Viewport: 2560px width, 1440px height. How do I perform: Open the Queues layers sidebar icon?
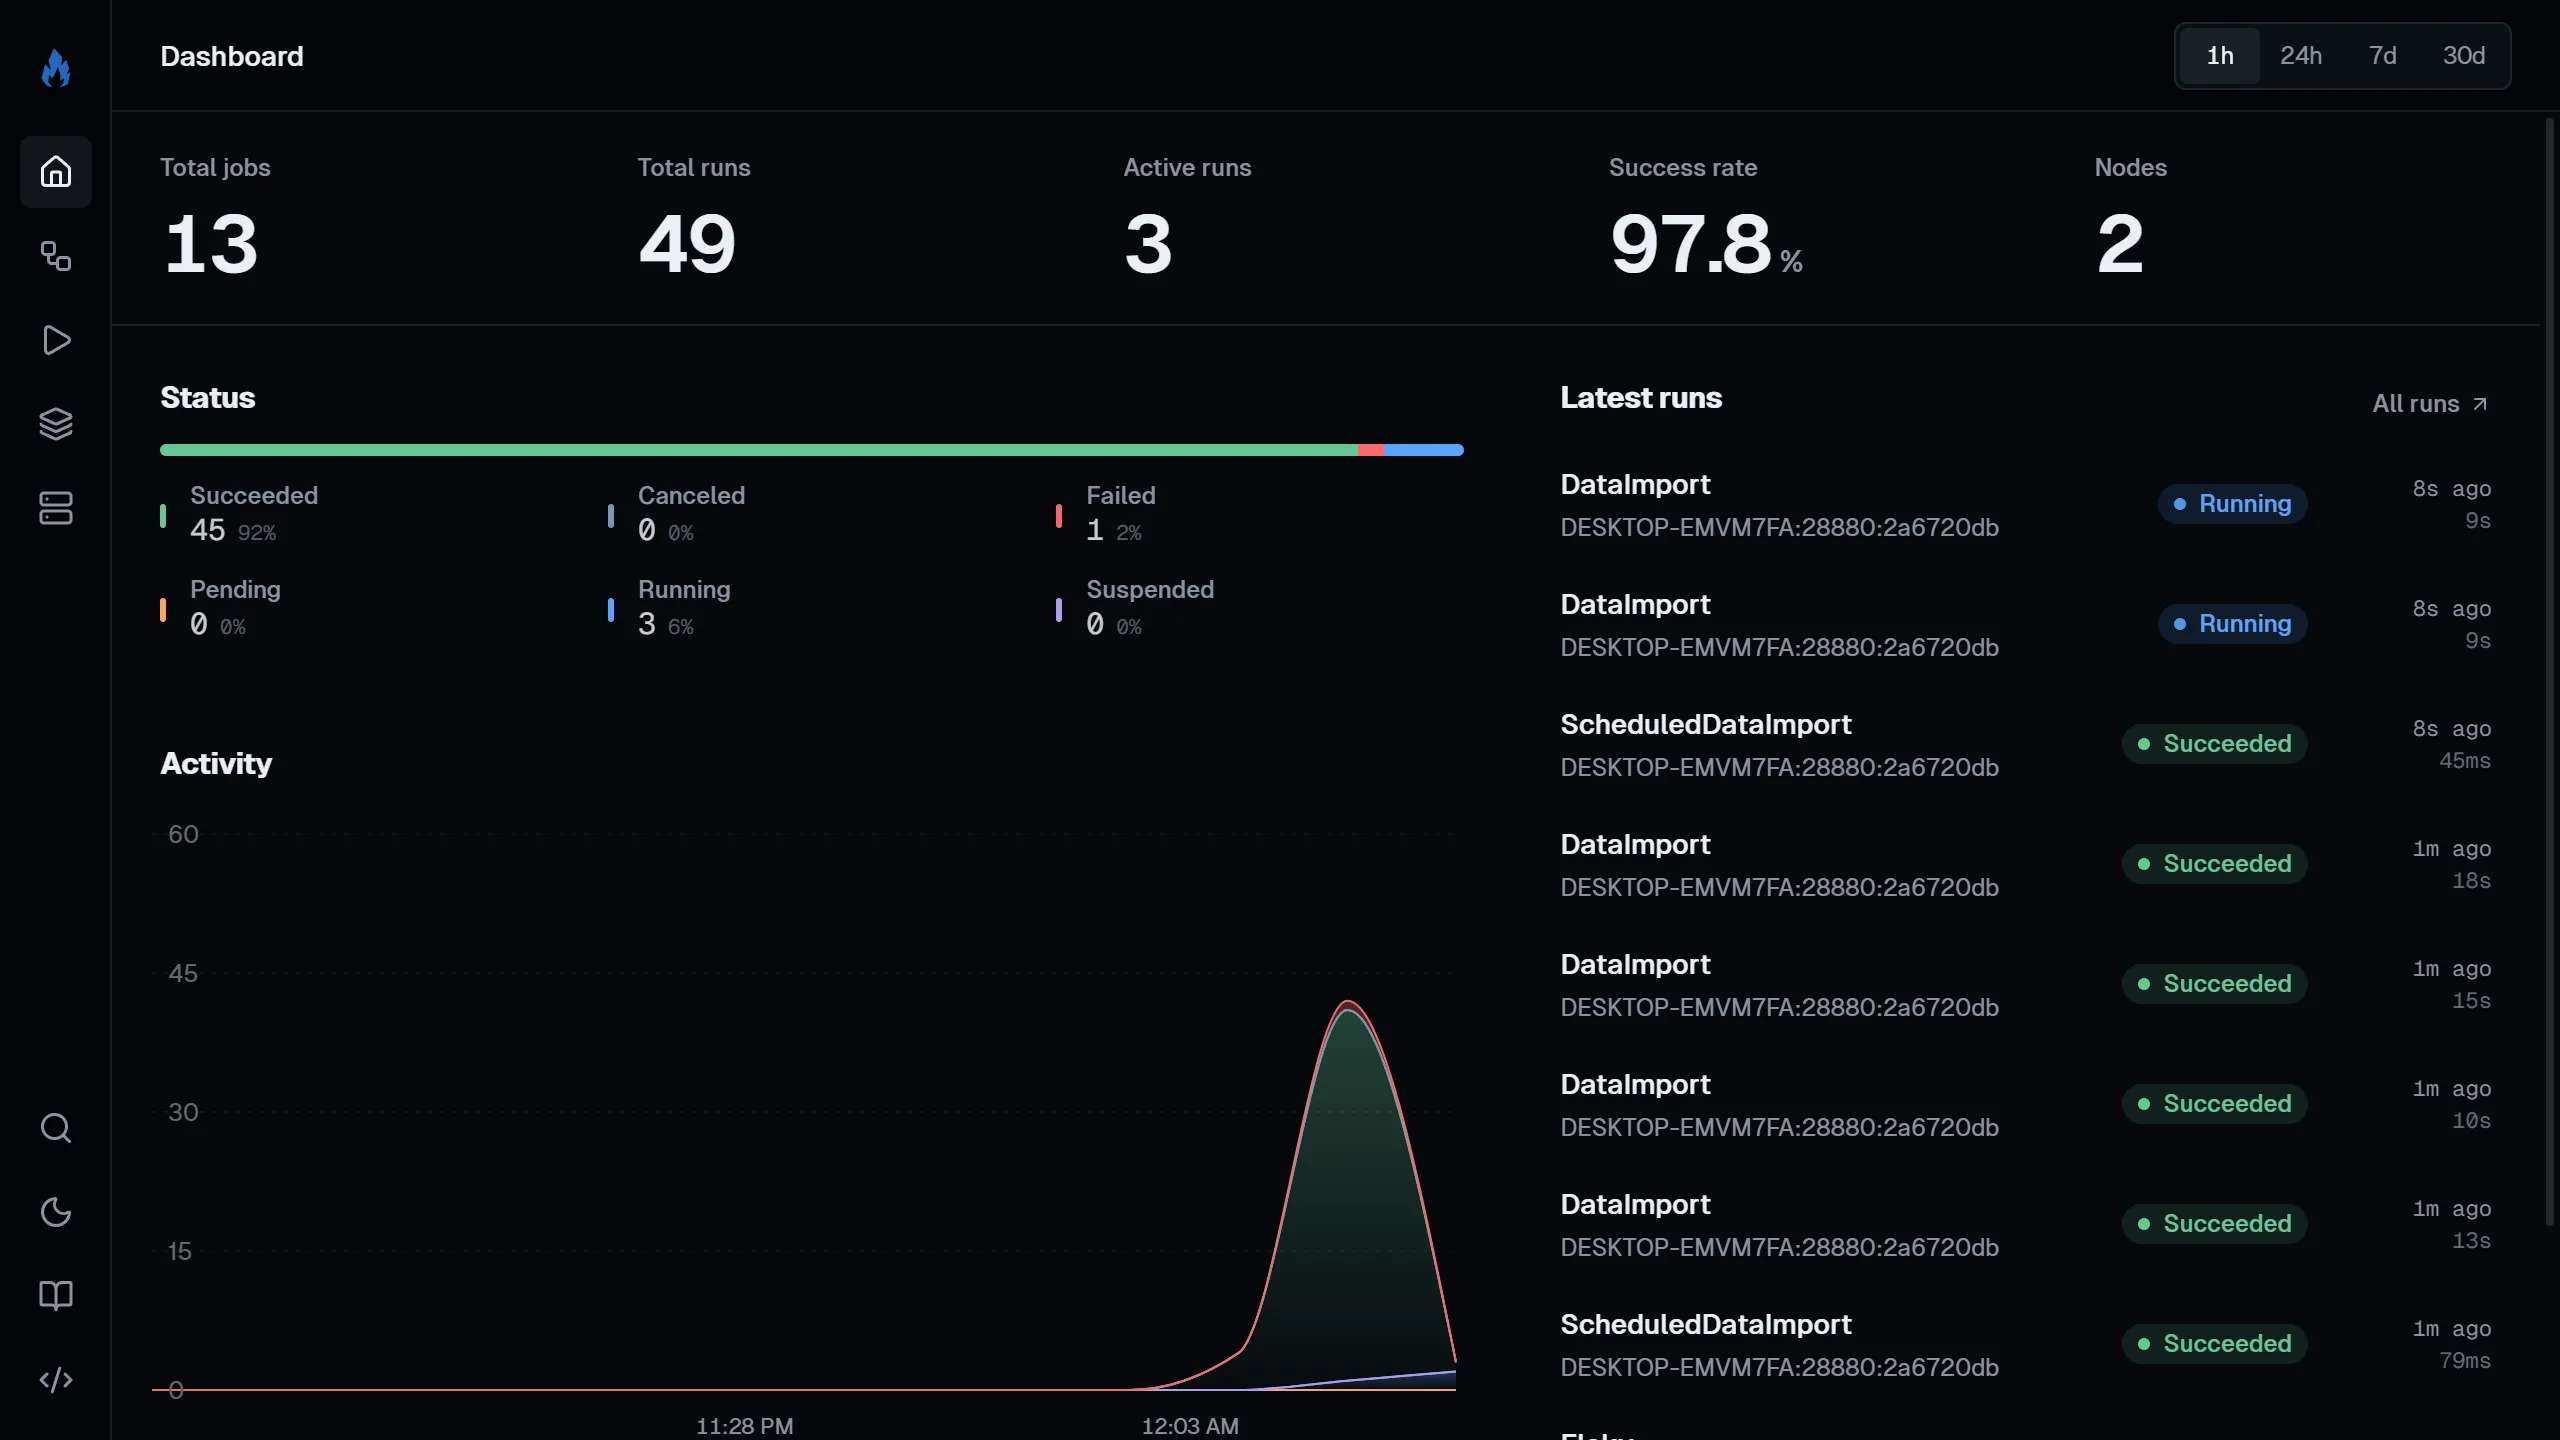pyautogui.click(x=56, y=424)
